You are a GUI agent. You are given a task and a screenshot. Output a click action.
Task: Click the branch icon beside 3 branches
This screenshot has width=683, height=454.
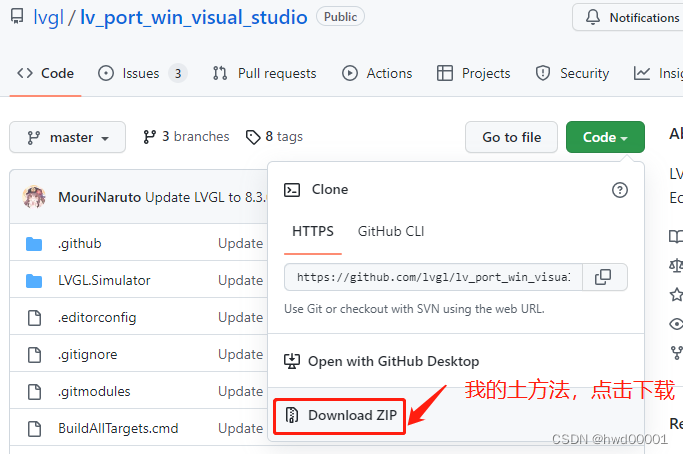click(x=149, y=137)
